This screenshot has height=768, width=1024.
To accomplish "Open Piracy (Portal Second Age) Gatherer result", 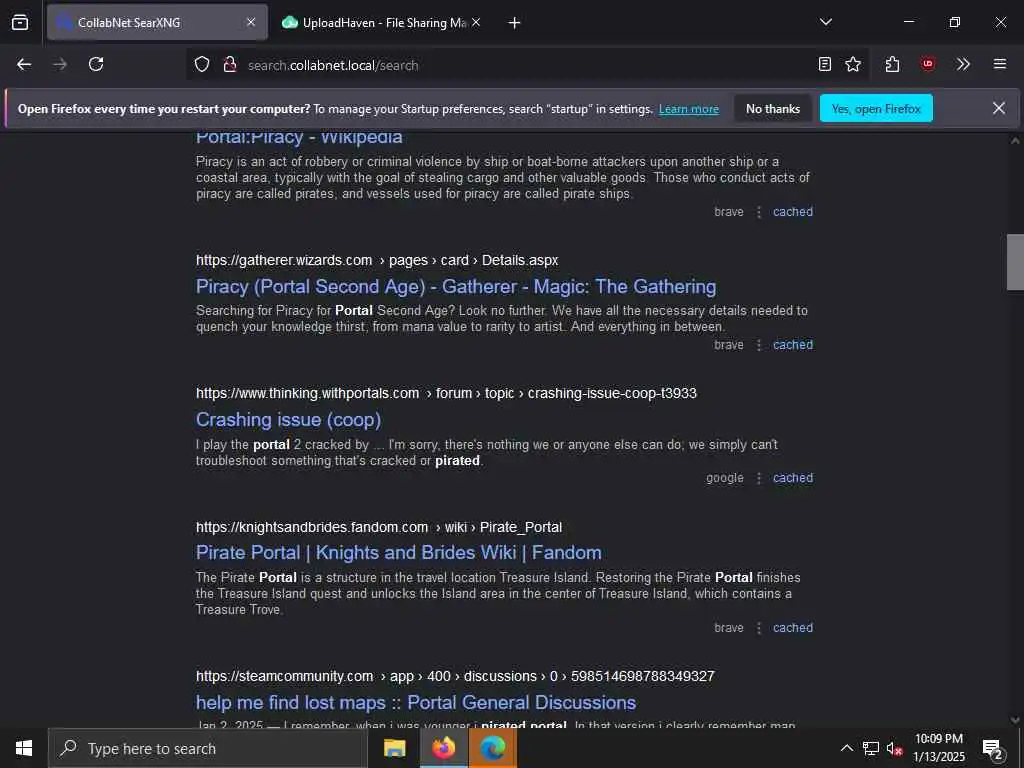I will tap(456, 287).
